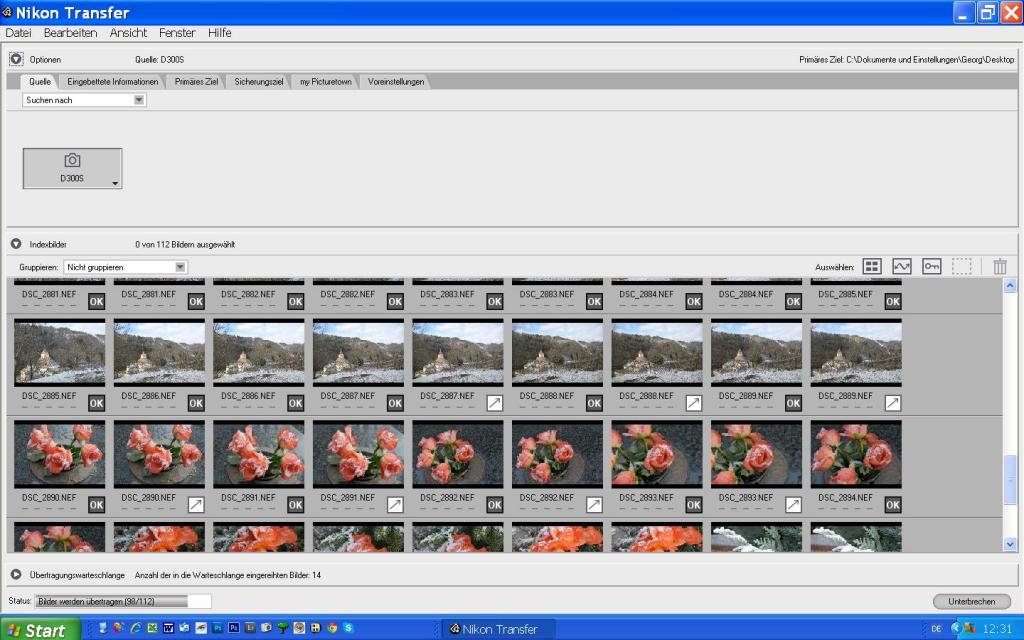Click the Show Desktop taskbar icon
The height and width of the screenshot is (640, 1024).
(x=103, y=628)
